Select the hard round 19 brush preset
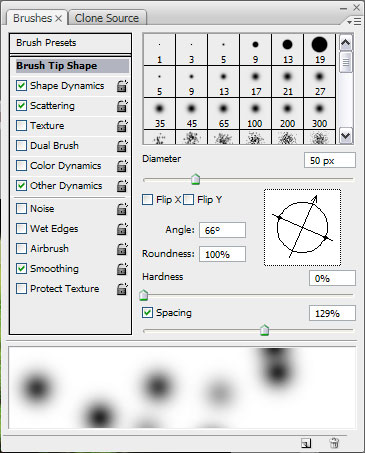Screen dimensions: 365x453 [x=320, y=50]
